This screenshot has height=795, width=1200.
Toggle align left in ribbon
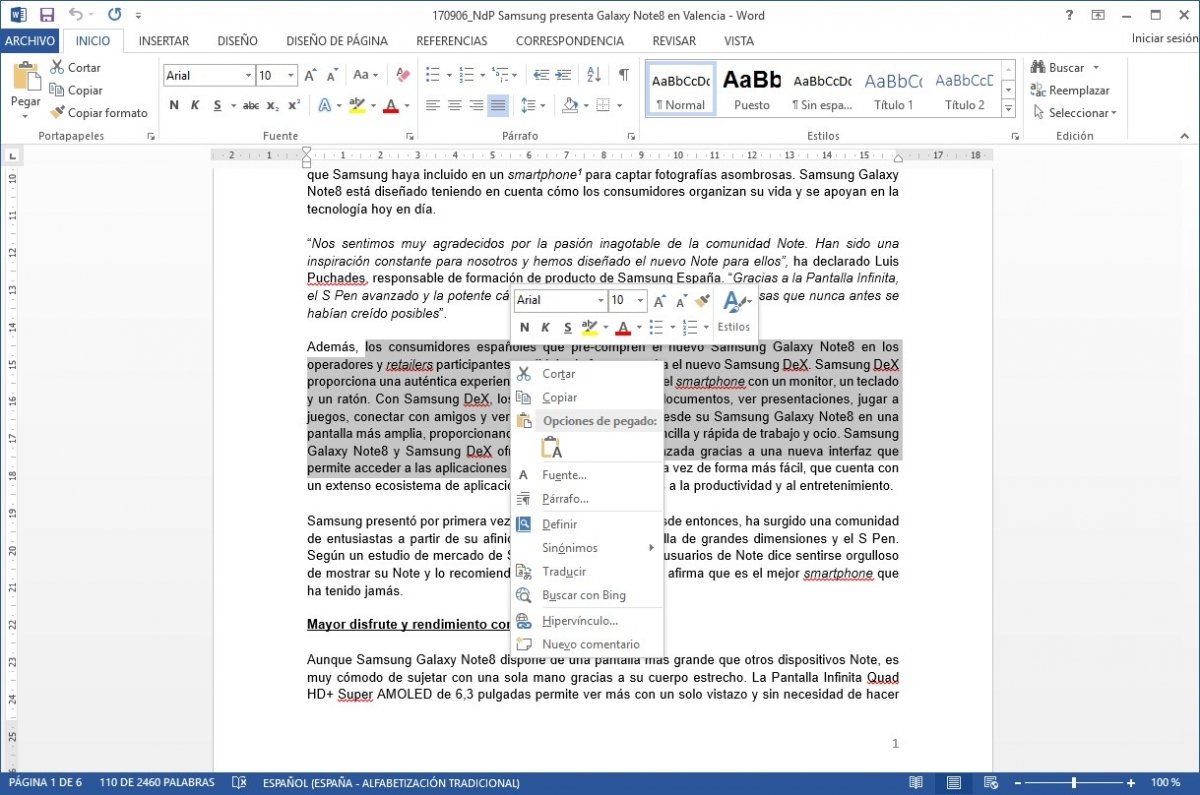[x=432, y=105]
